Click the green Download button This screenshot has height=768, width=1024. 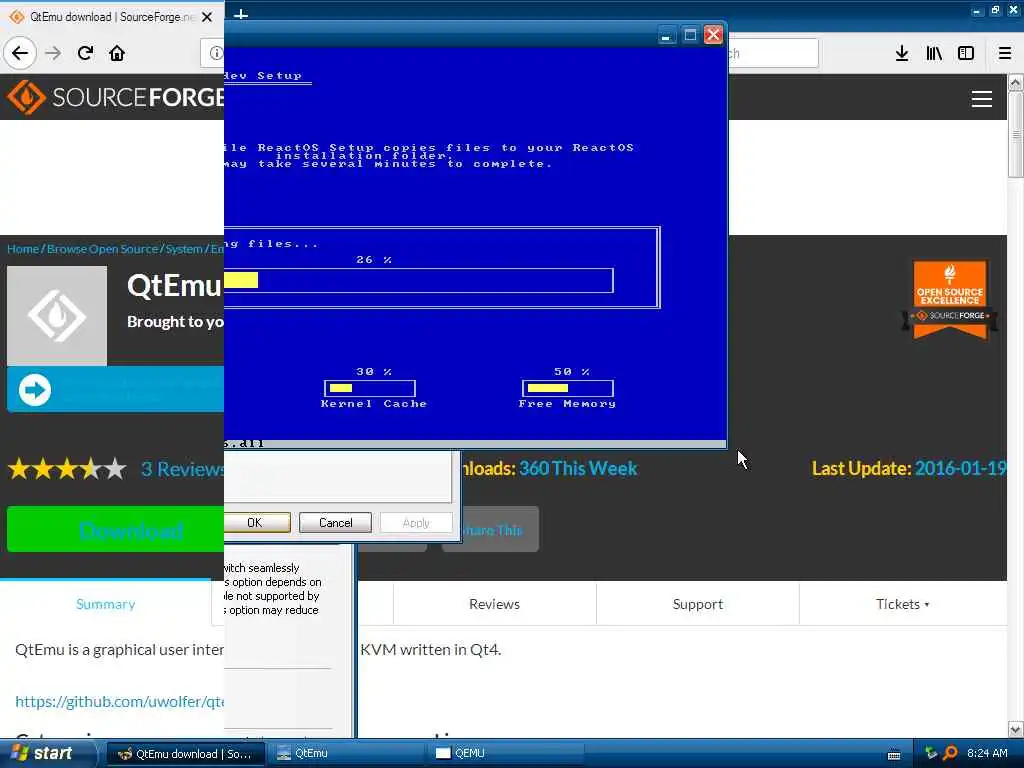(x=116, y=529)
